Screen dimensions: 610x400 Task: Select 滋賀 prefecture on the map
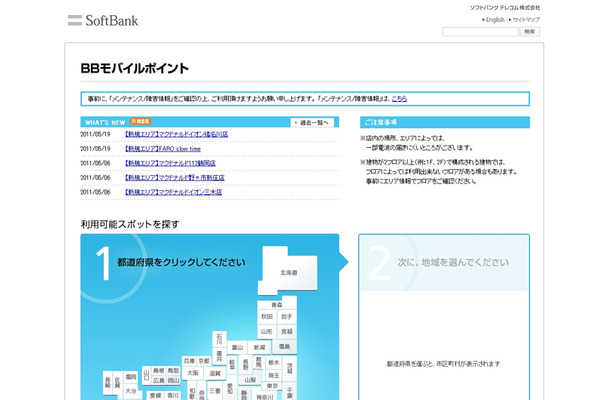[x=215, y=373]
